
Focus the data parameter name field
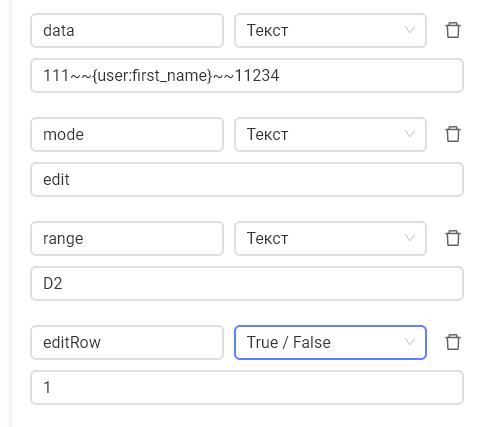coord(127,30)
